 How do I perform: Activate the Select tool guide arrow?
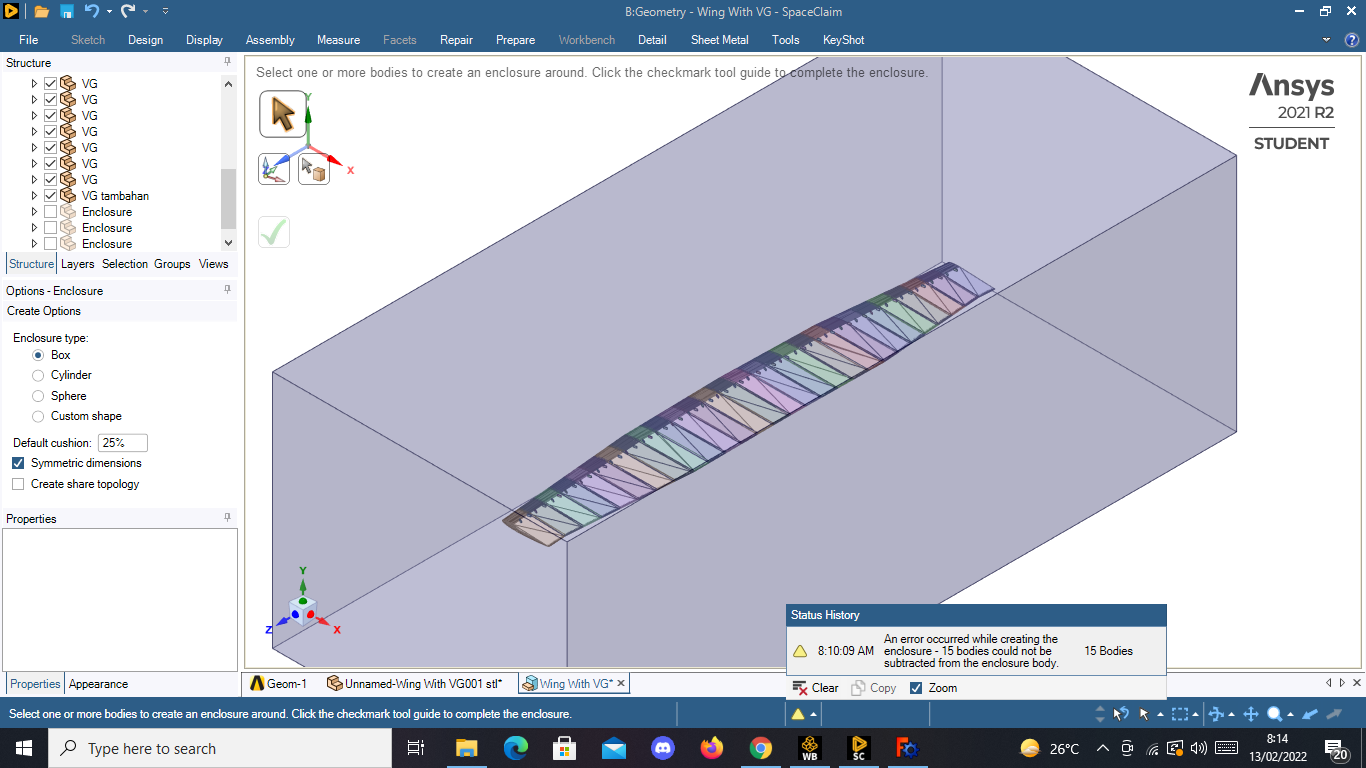(283, 113)
